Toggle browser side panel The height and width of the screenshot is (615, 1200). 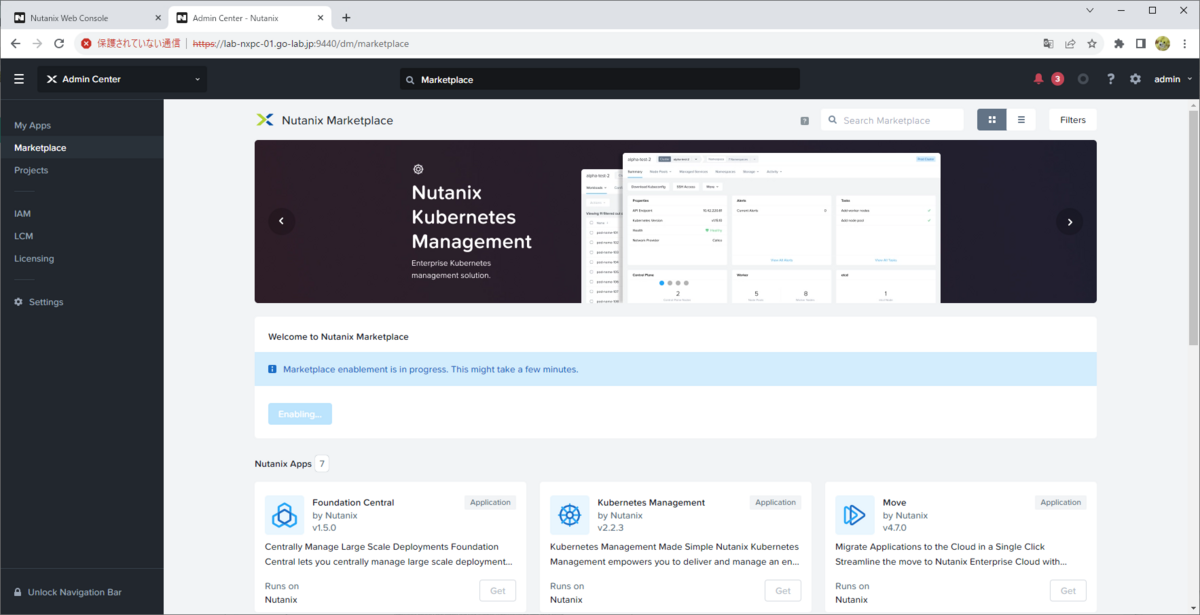point(1141,44)
